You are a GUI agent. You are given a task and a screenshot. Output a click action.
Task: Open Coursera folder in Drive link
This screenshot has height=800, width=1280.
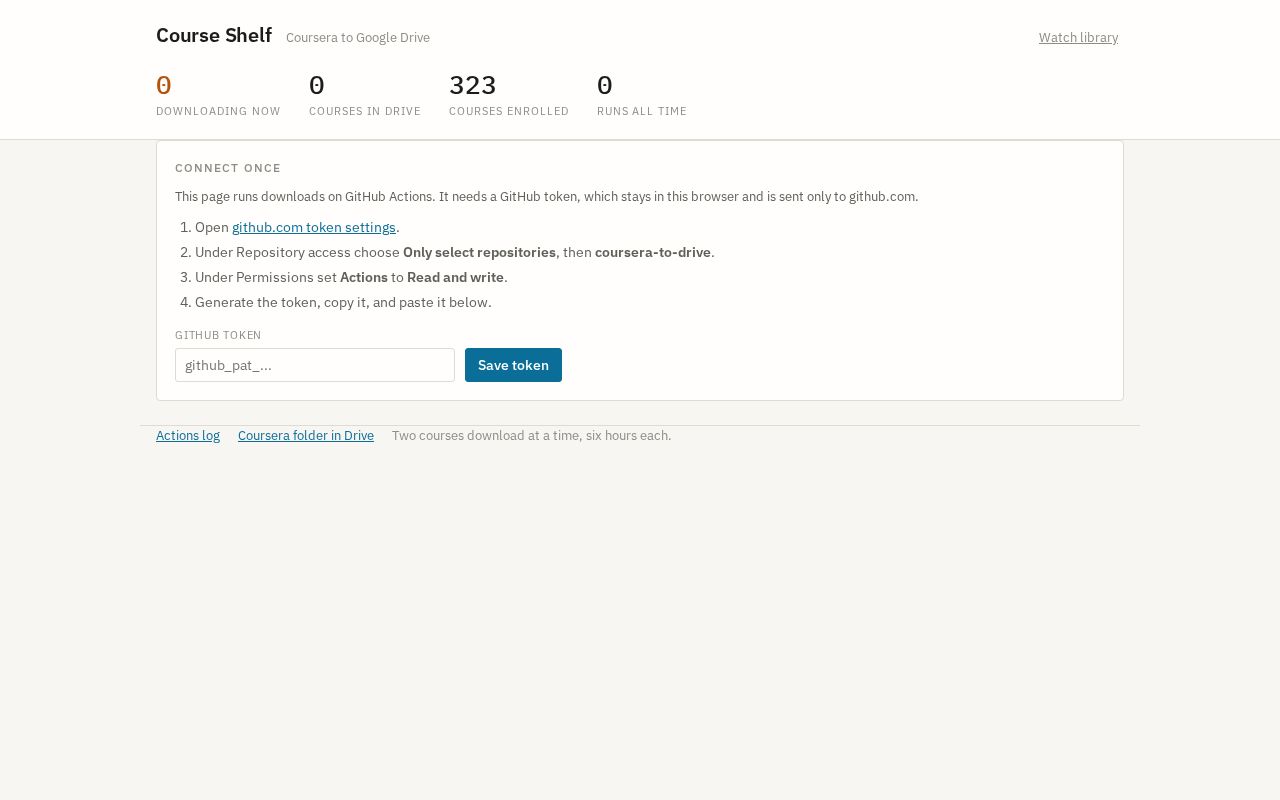click(306, 436)
